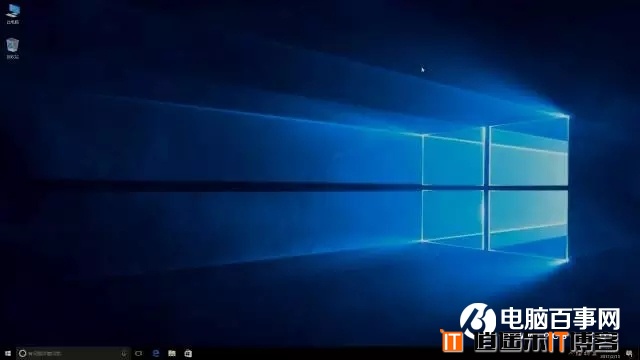Click the Show desktop sliver on taskbar edge

638,353
